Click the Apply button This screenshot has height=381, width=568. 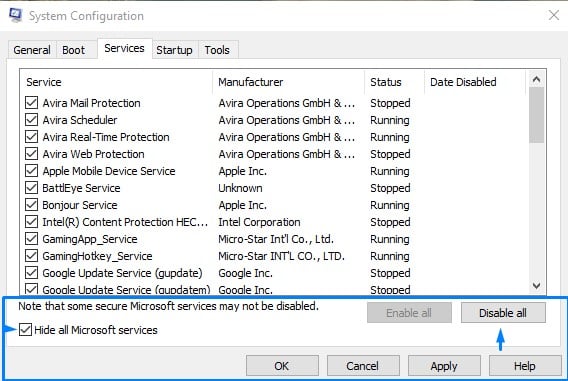click(x=444, y=366)
